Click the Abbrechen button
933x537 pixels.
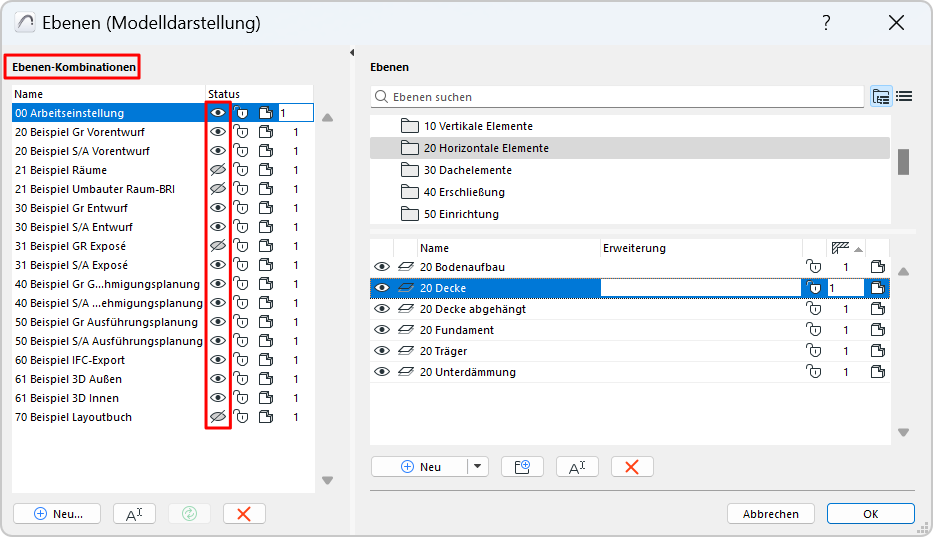tap(770, 514)
